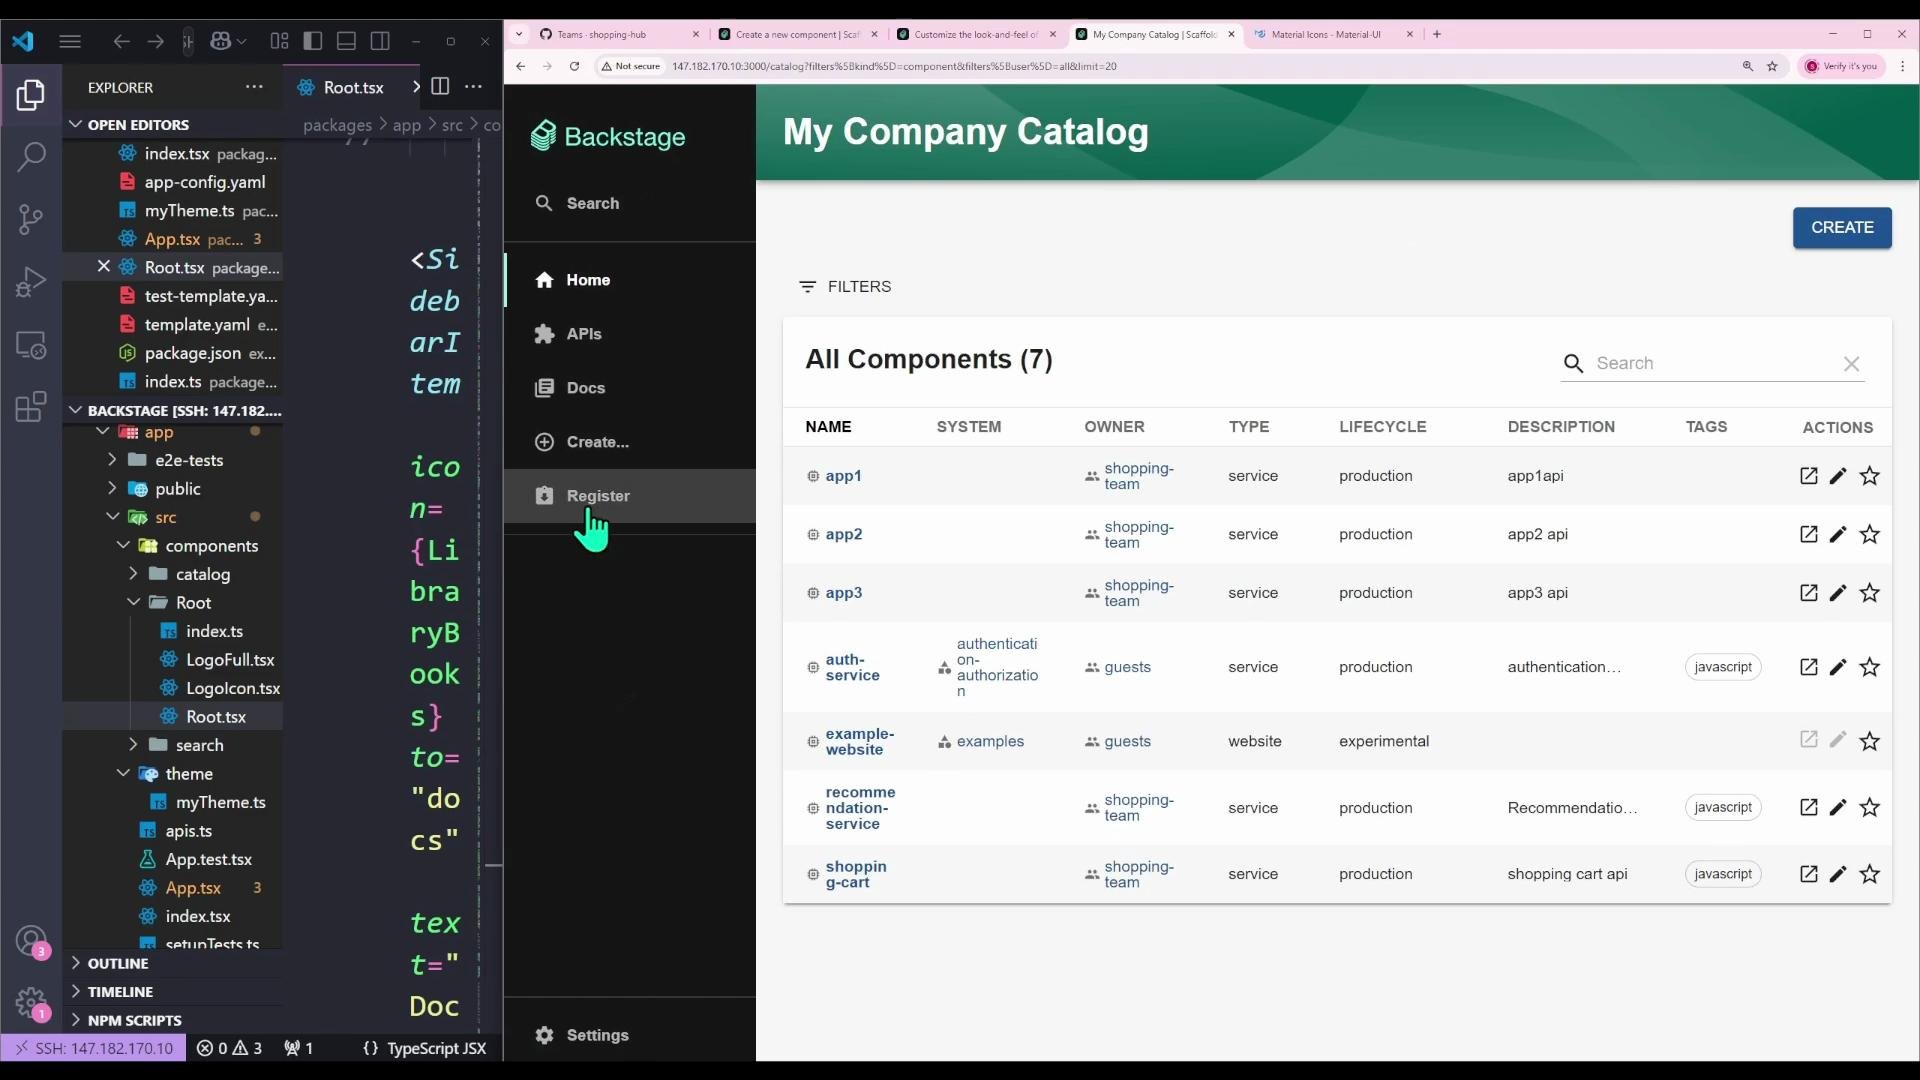This screenshot has width=1920, height=1080.
Task: Open the app1 component link
Action: [x=843, y=476]
